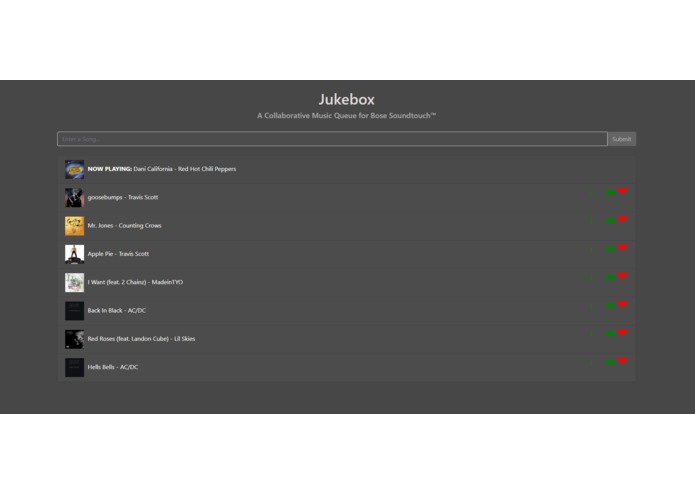The image size is (695, 494).
Task: Select the Apple Pie album cover thumbnail
Action: coord(74,254)
